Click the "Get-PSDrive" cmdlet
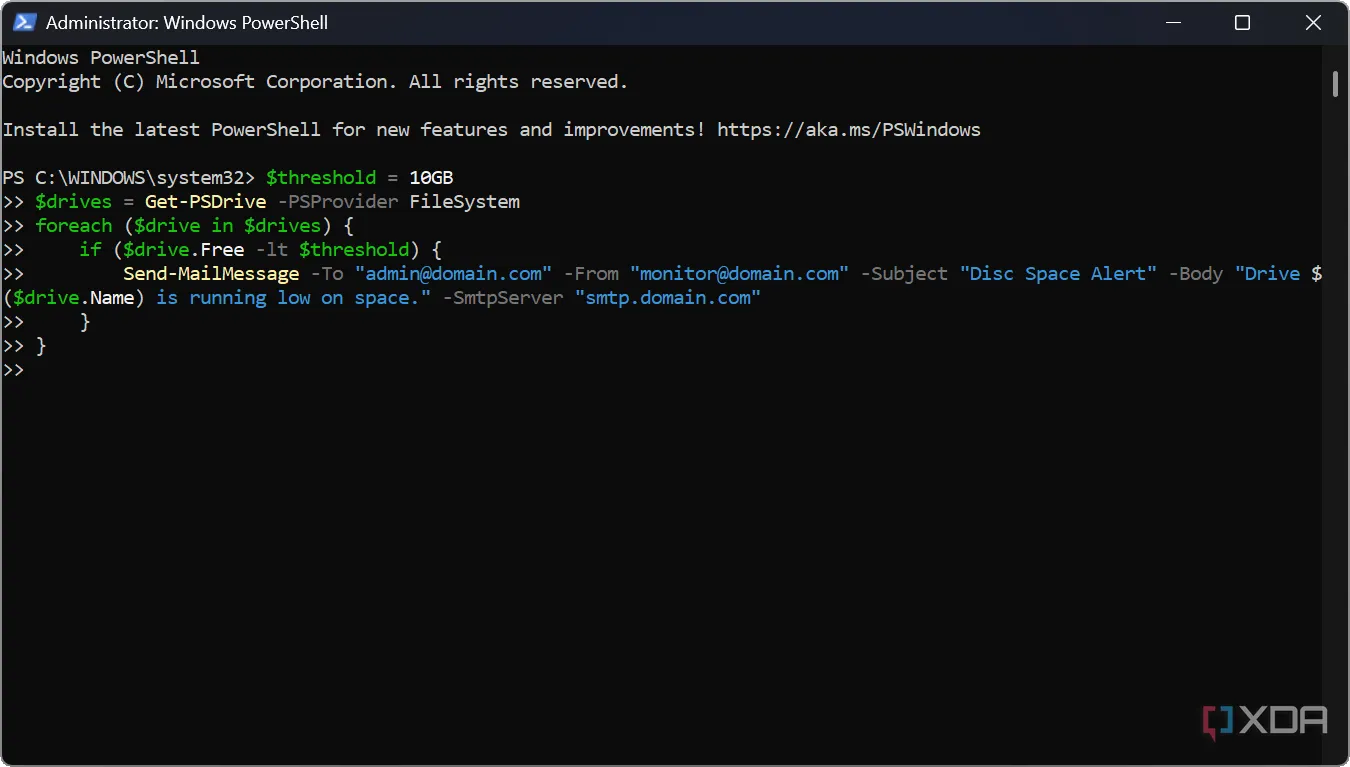 [205, 202]
